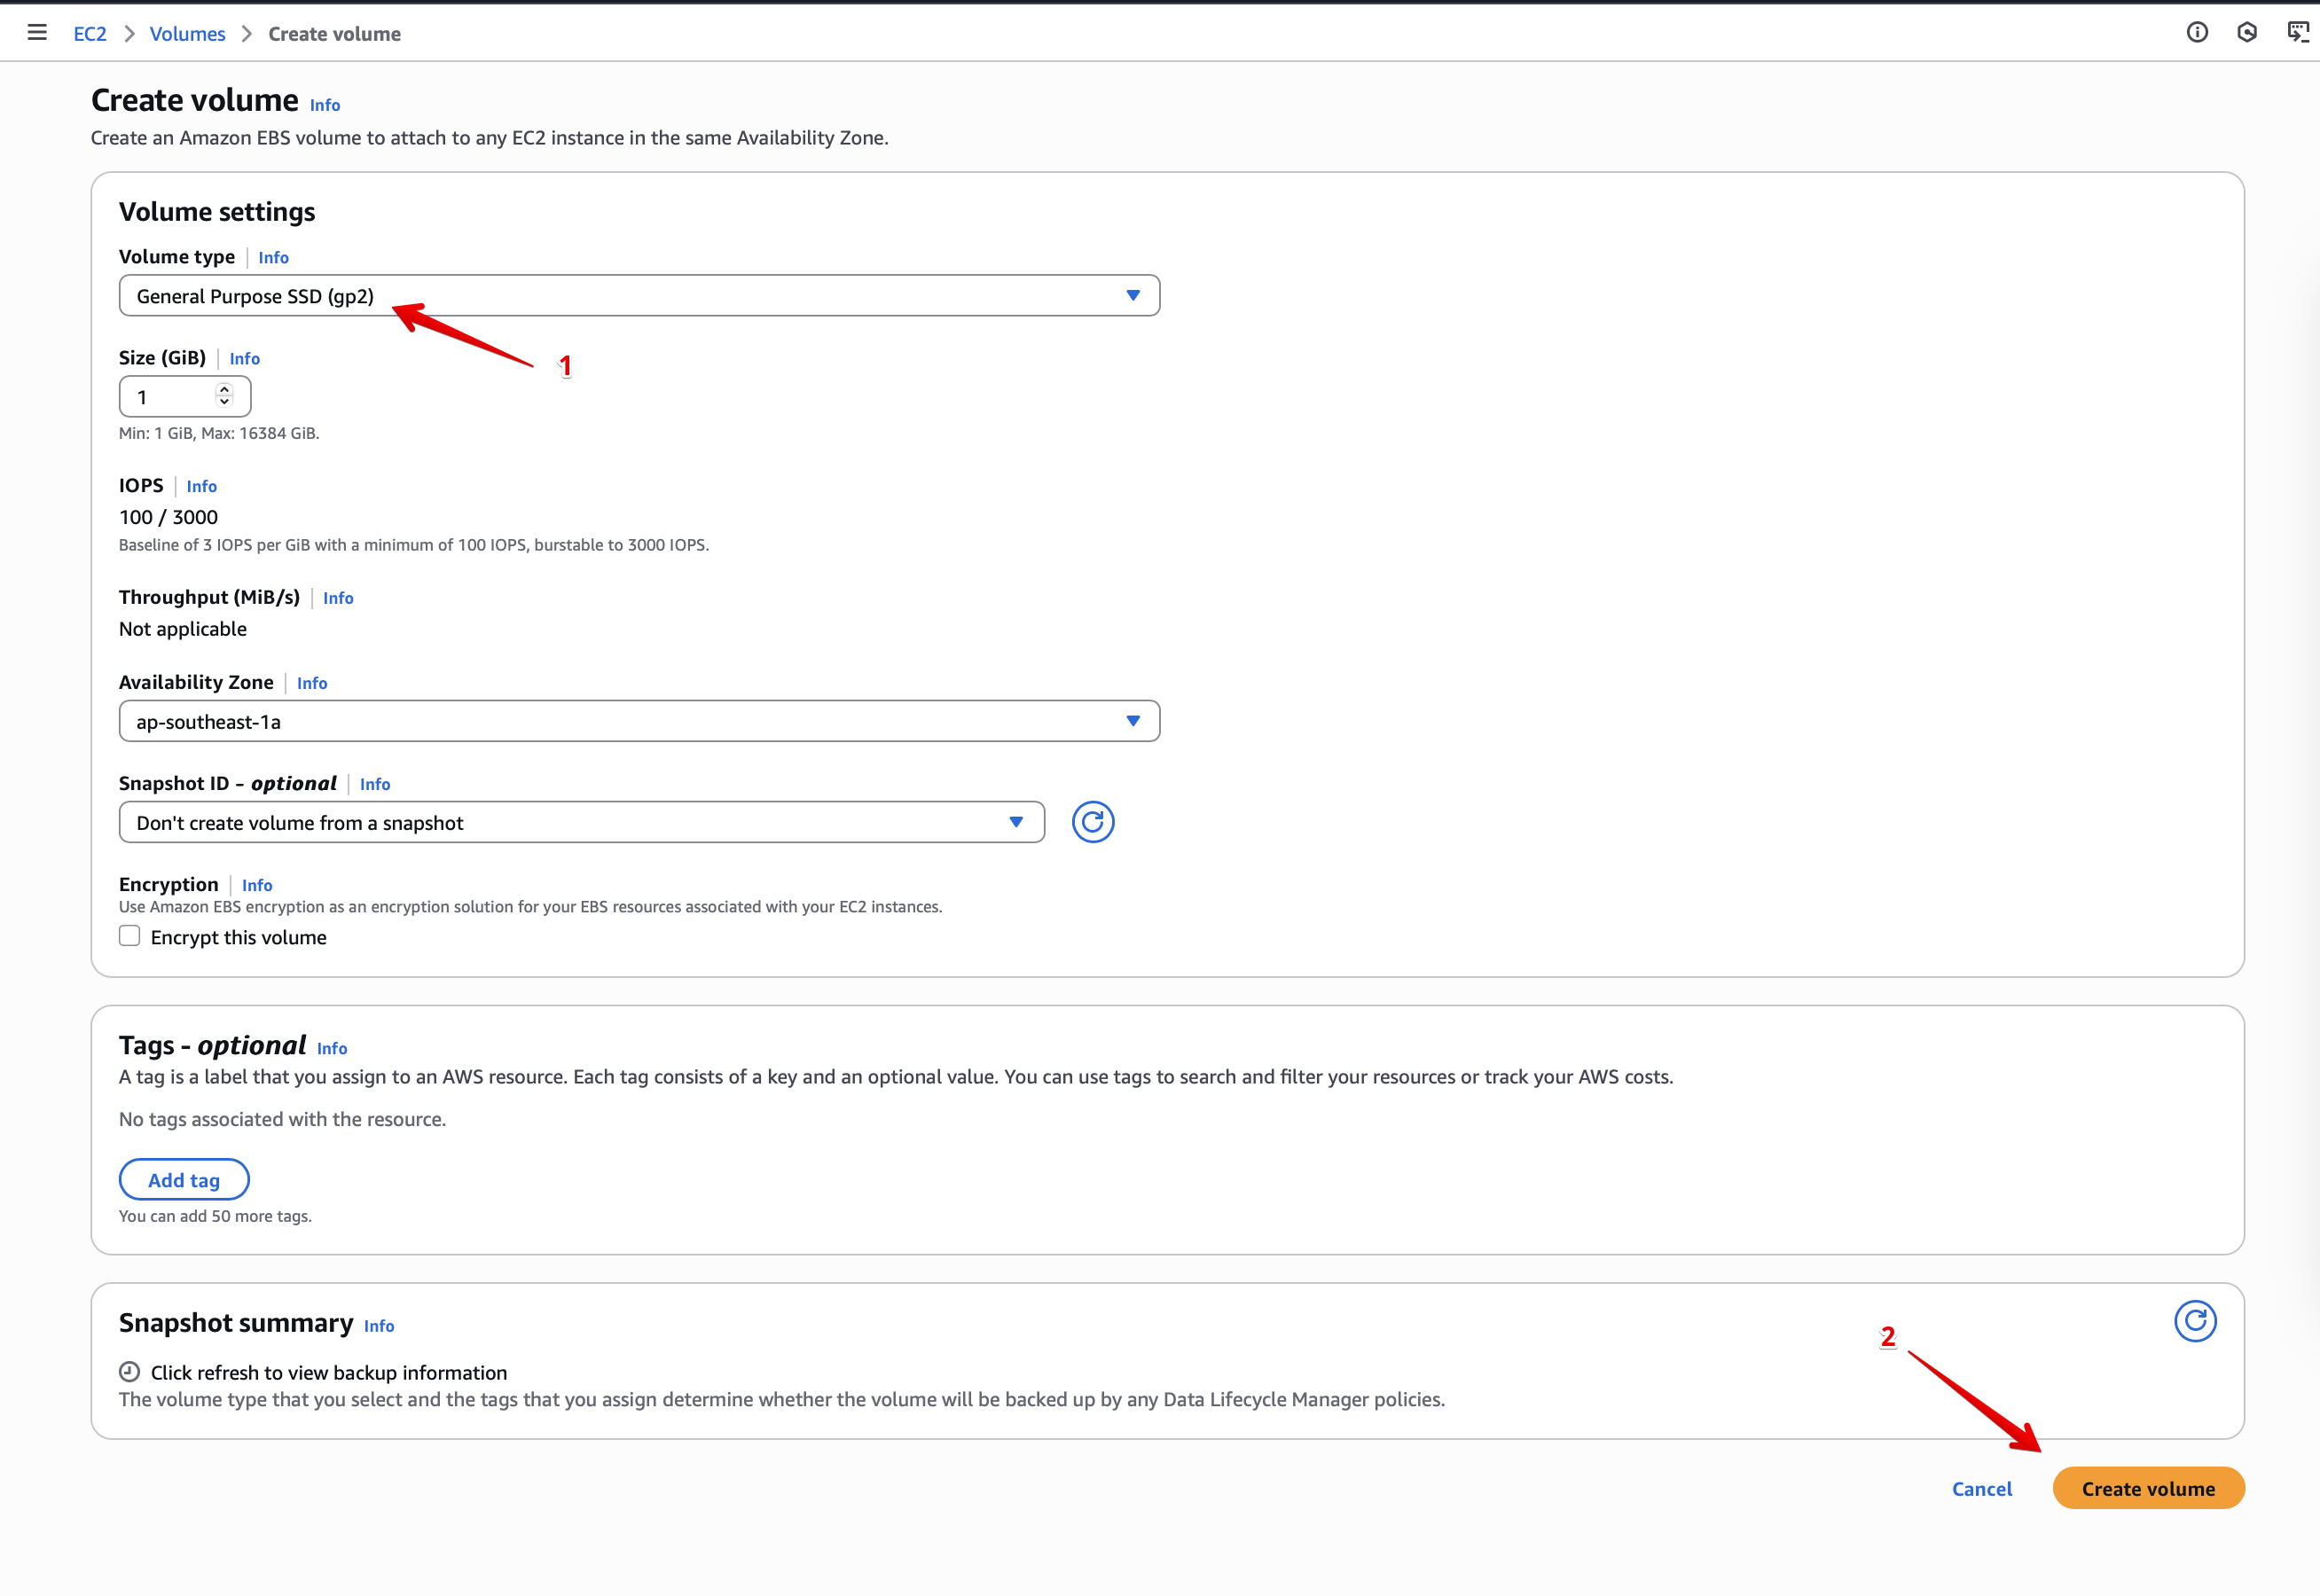Increase volume size with the stepper up arrow
This screenshot has height=1596, width=2320.
[225, 390]
